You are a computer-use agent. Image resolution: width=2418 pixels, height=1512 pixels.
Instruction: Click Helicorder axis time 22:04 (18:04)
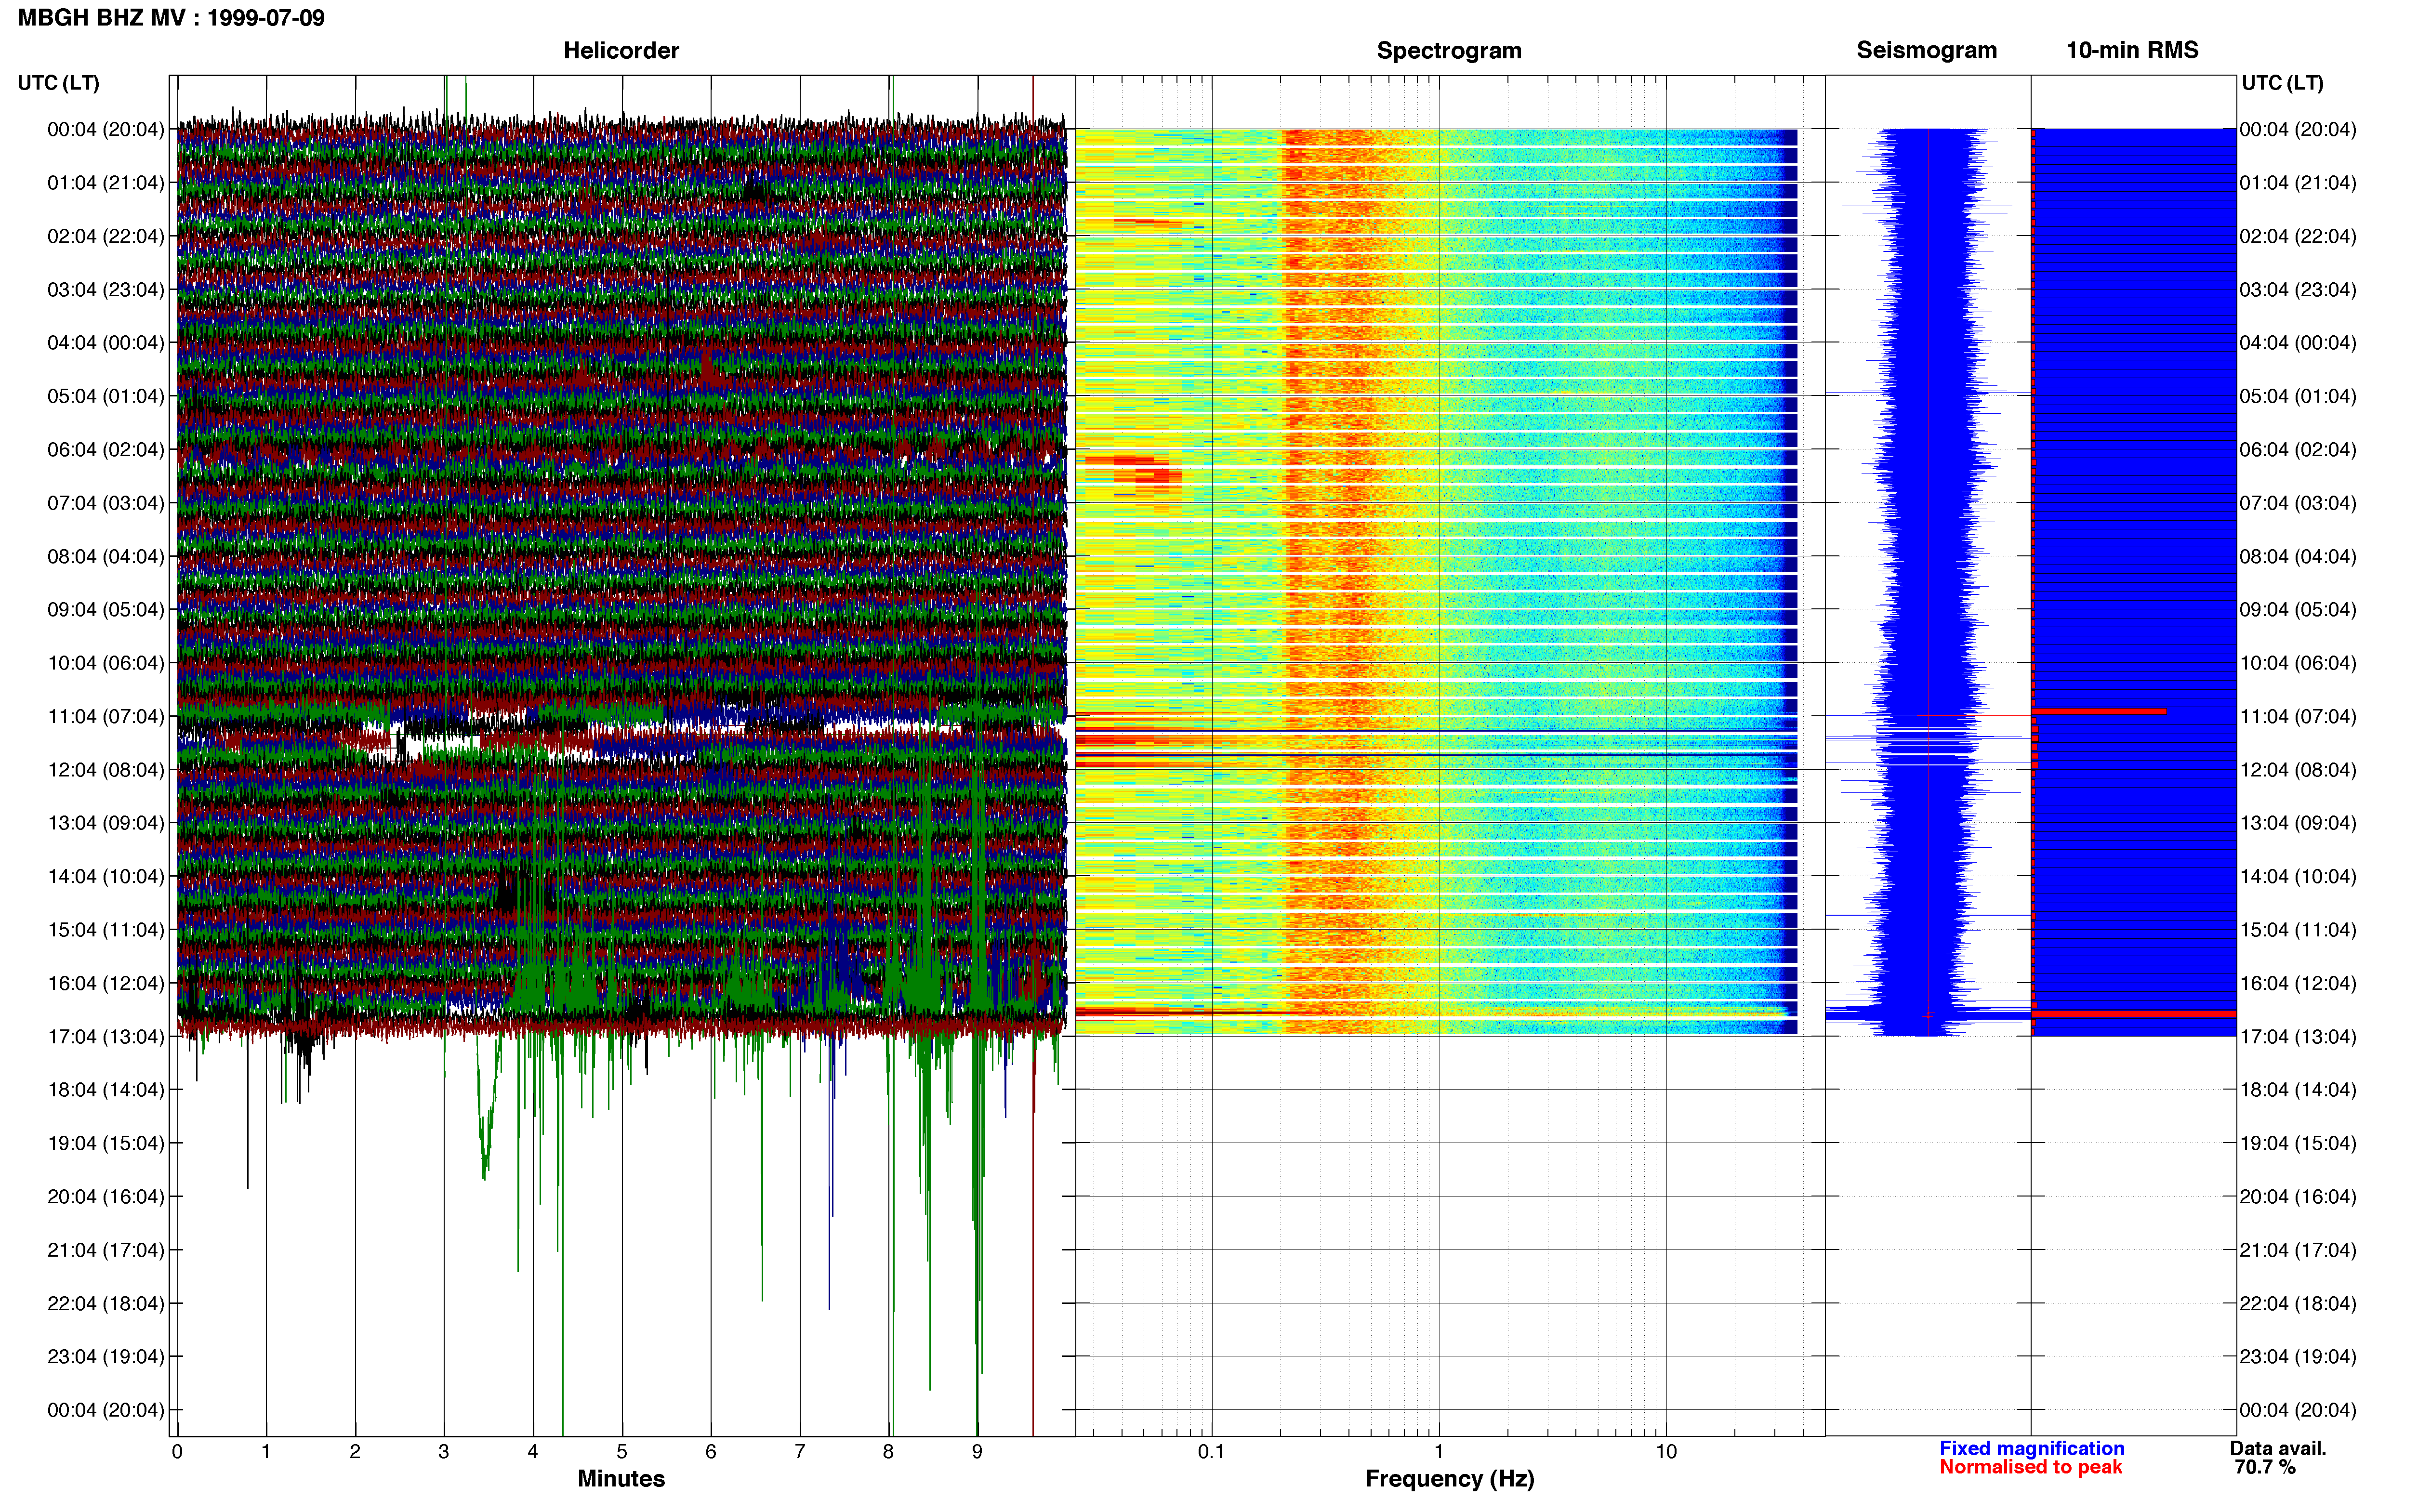(106, 1303)
